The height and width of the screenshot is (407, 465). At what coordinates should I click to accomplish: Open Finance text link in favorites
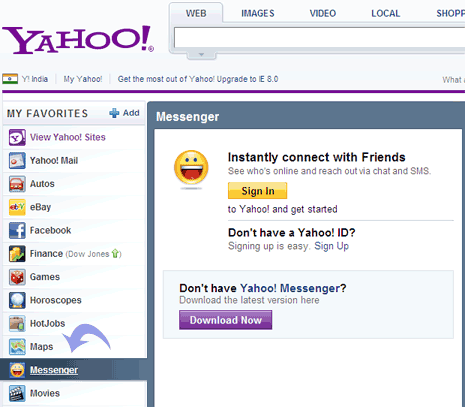tap(46, 254)
